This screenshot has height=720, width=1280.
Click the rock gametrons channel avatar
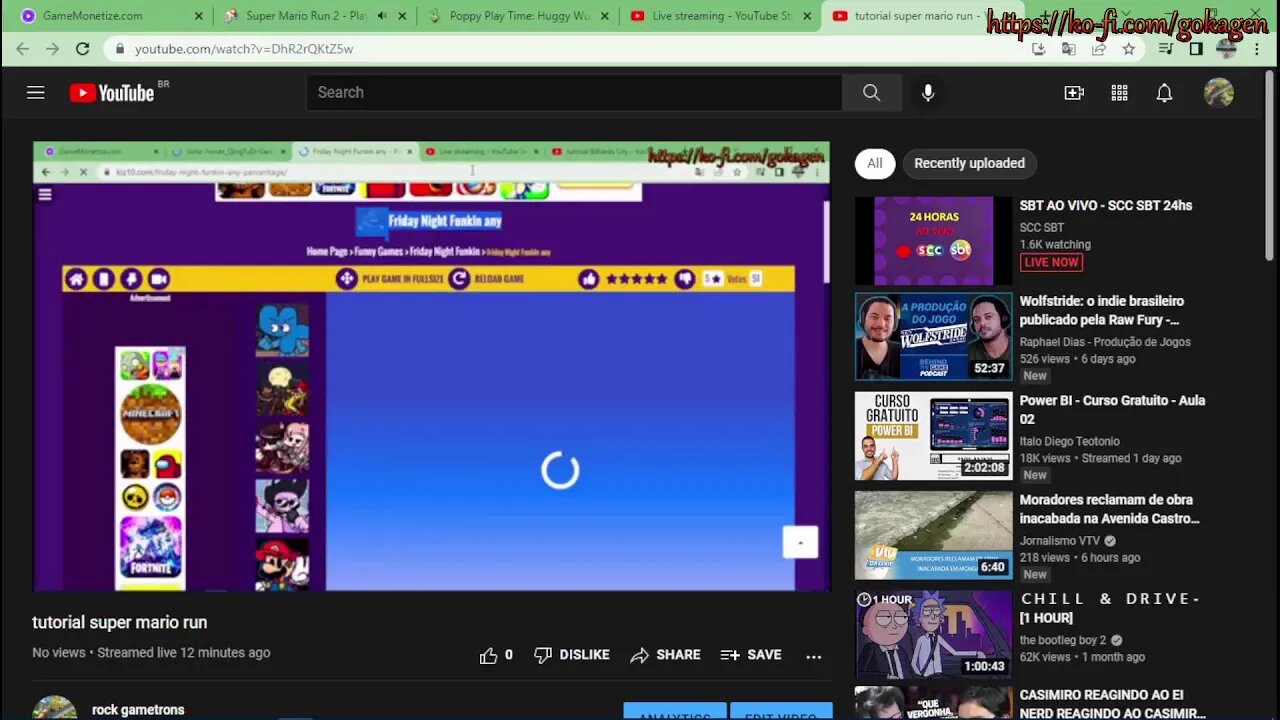[55, 708]
